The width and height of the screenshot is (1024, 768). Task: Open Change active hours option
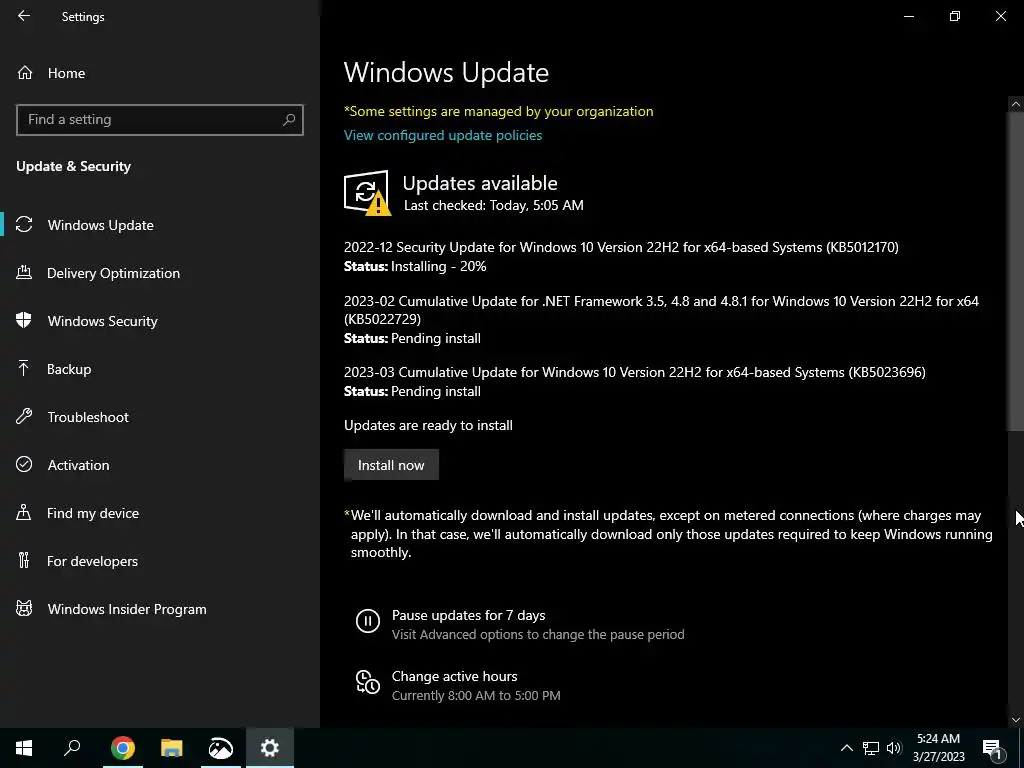455,676
